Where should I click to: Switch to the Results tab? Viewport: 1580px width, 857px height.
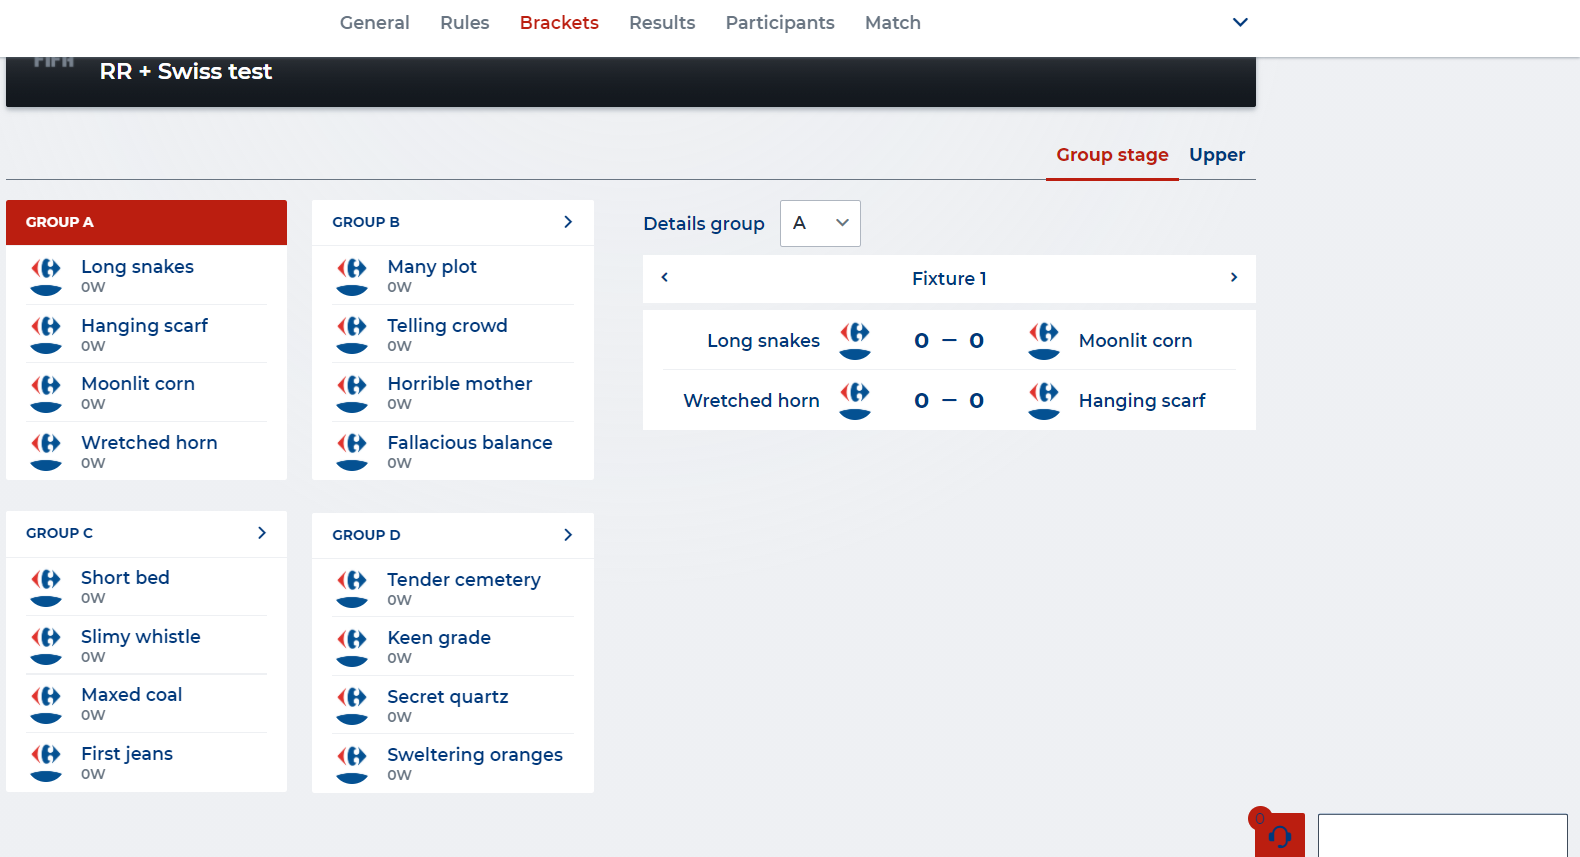[x=662, y=22]
